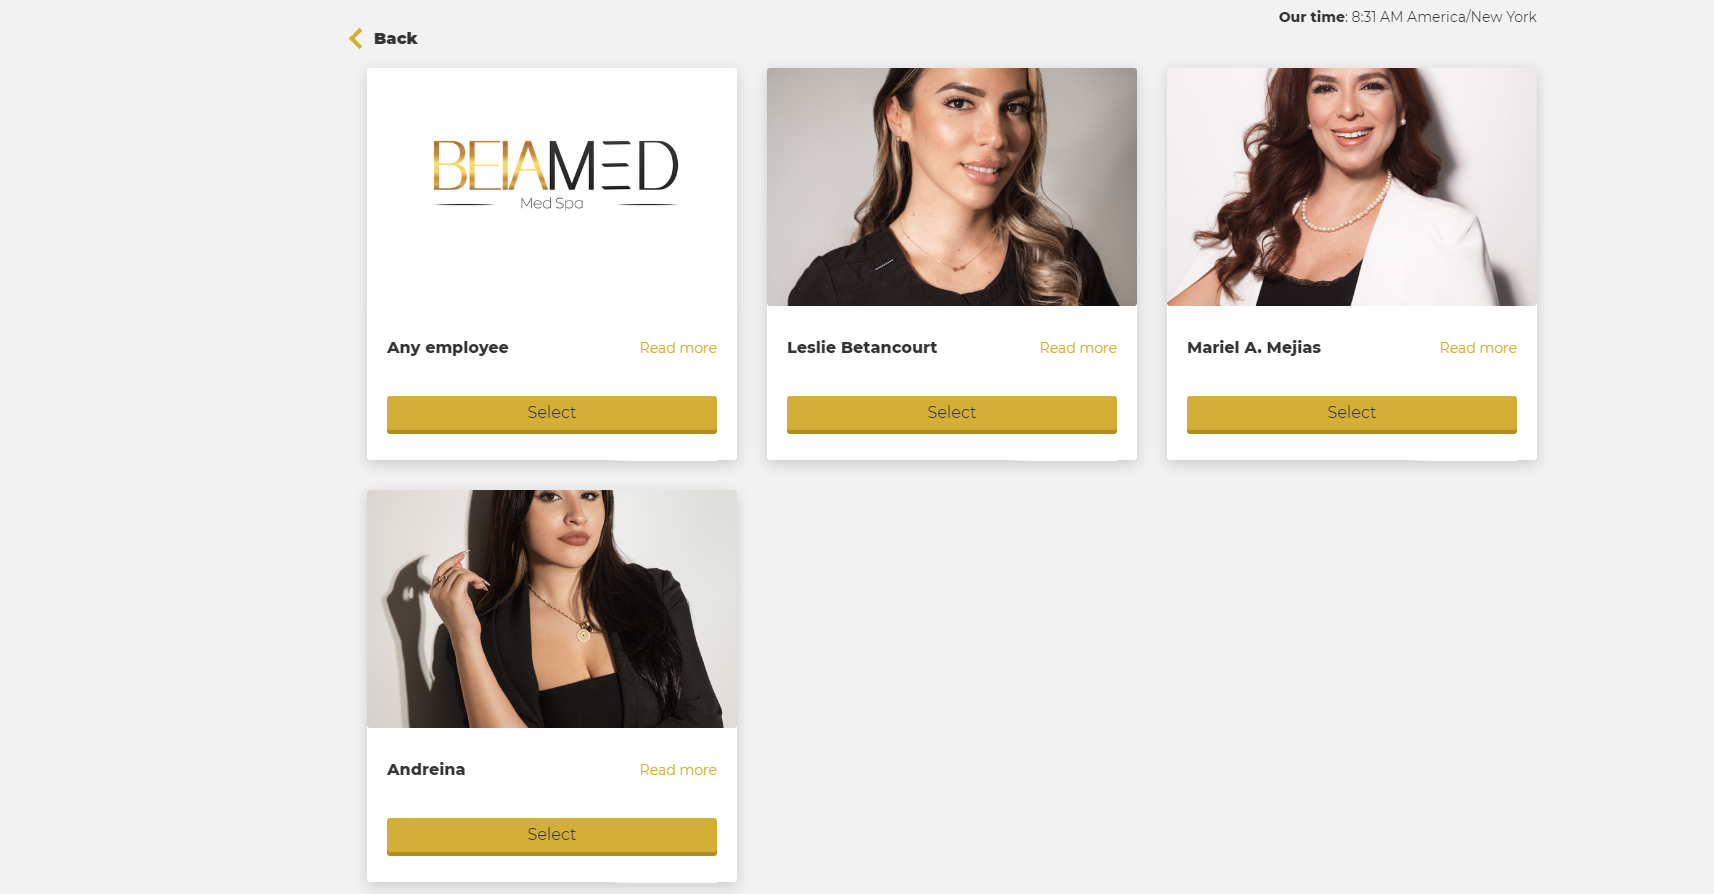Click Leslie Betancourt's portrait photo
1714x894 pixels.
952,187
